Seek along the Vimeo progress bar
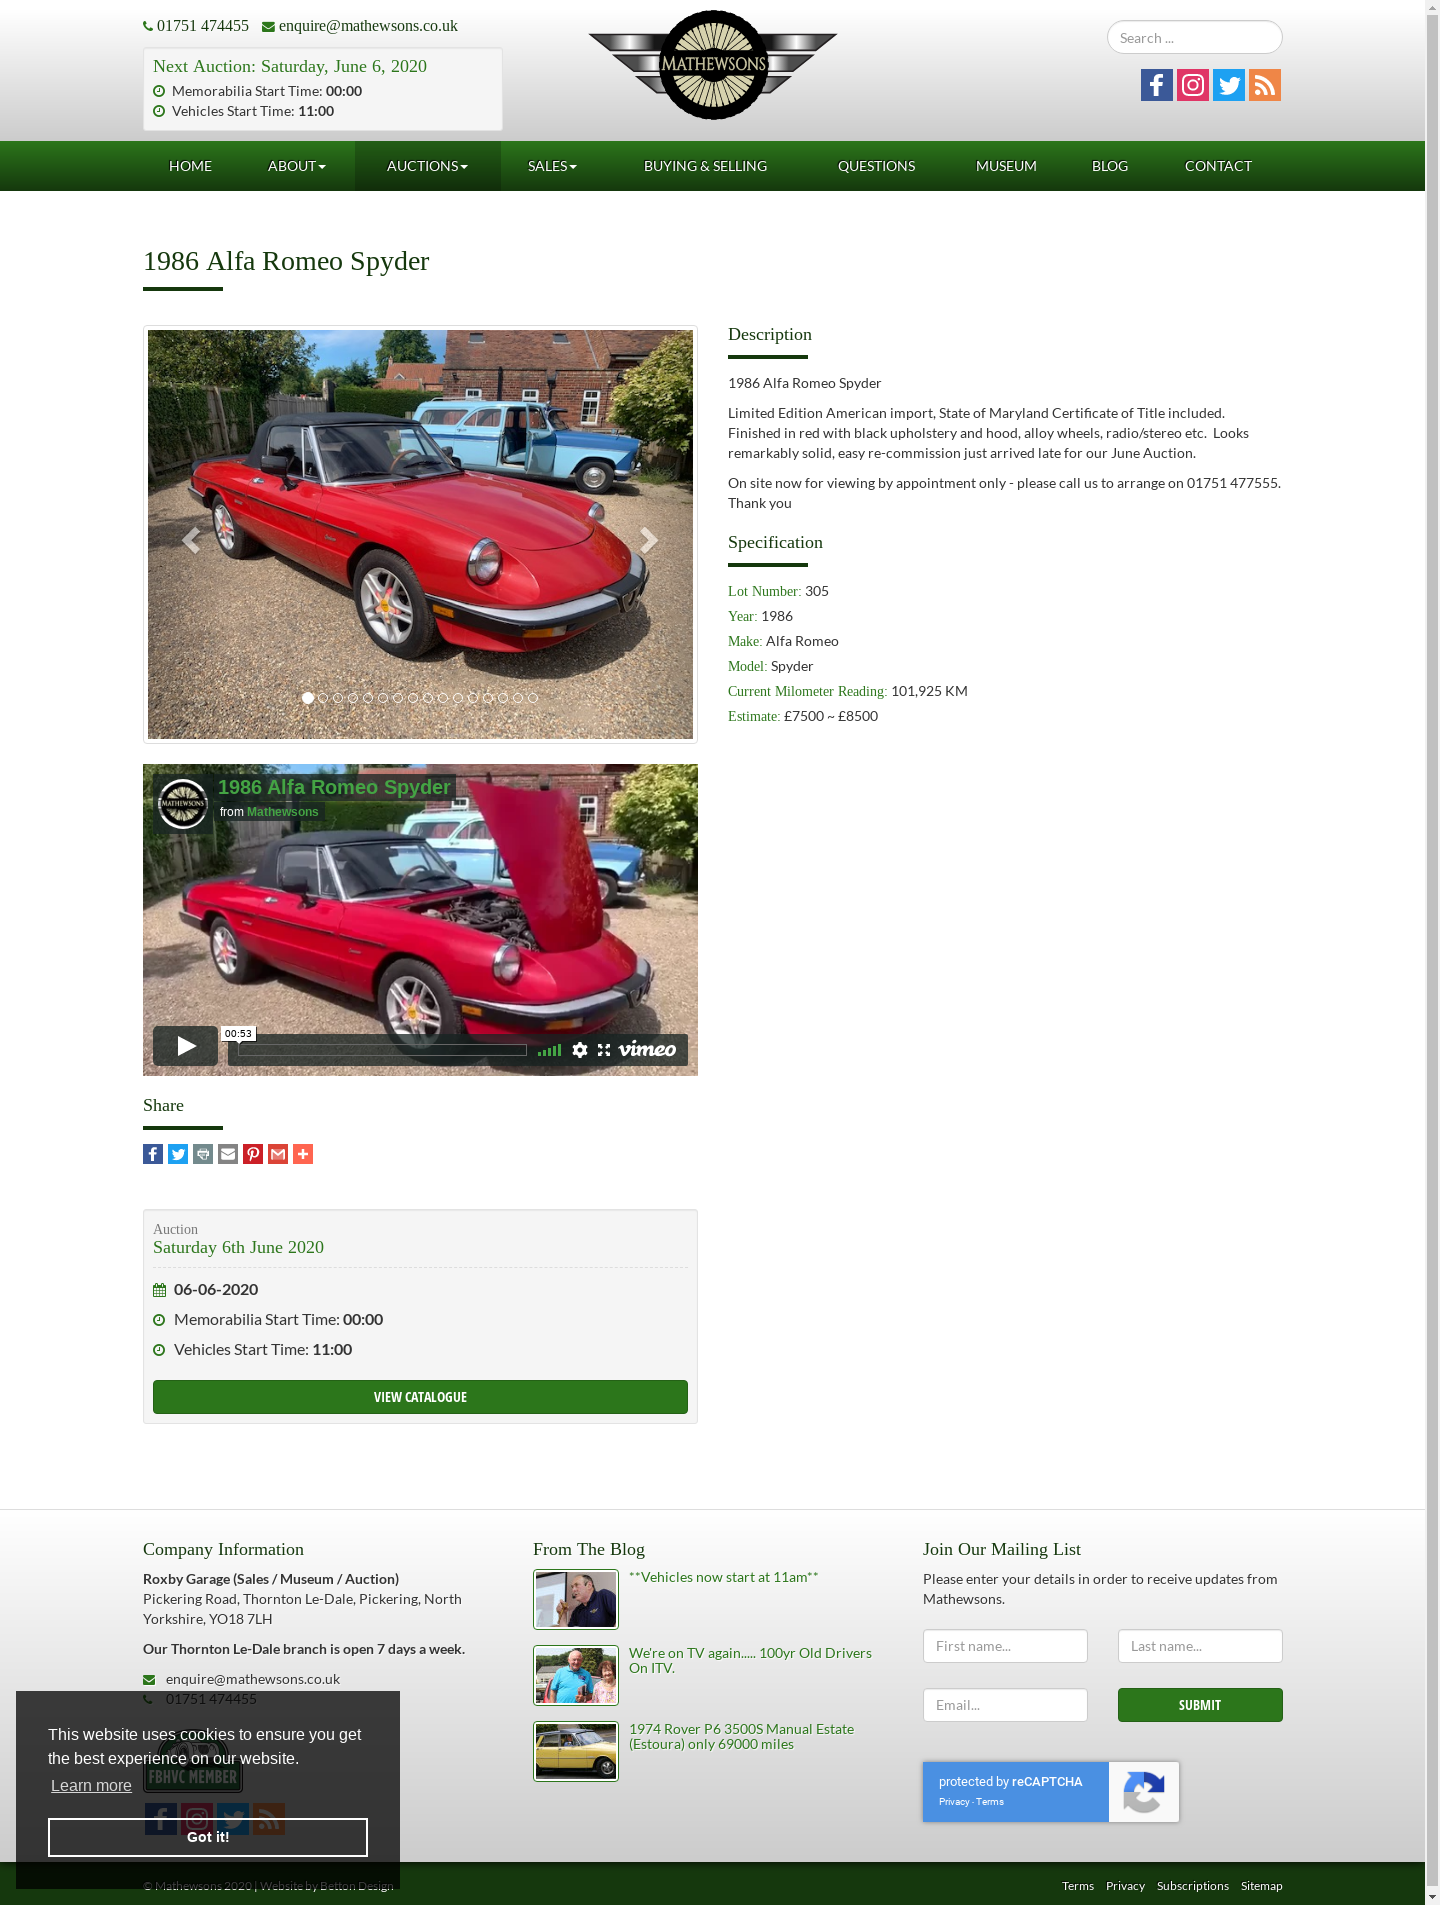The height and width of the screenshot is (1905, 1440). pos(382,1050)
